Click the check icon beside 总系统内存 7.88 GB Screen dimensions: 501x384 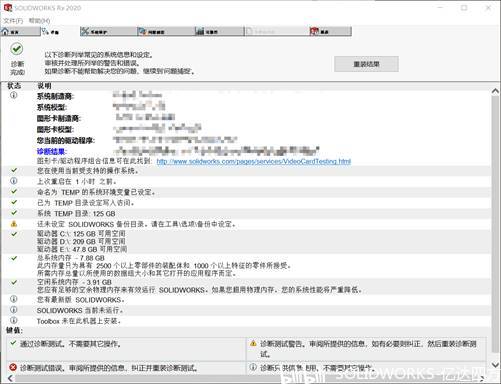[x=14, y=258]
